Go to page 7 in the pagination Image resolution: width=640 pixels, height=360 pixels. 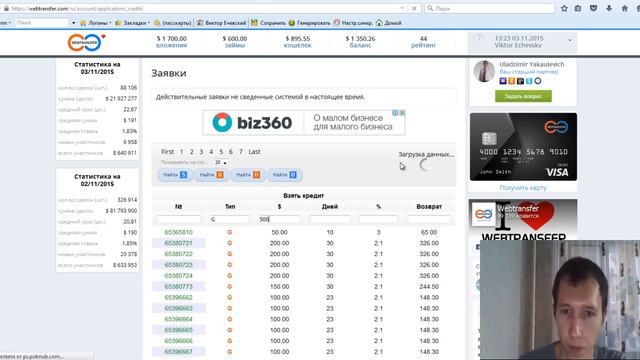[241, 151]
